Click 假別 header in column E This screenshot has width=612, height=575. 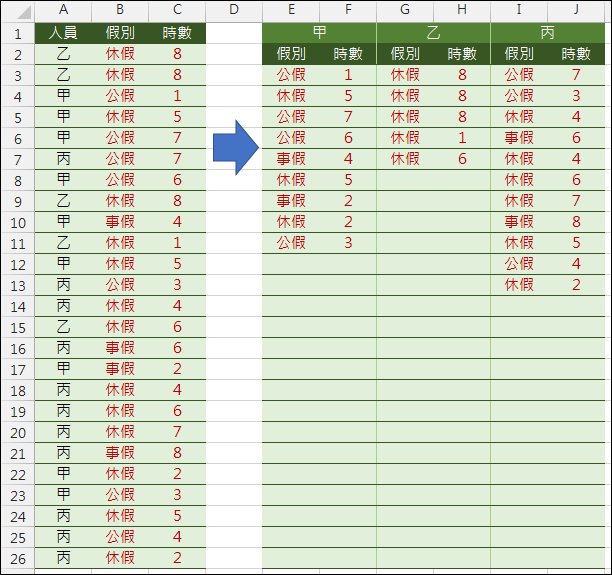[x=291, y=54]
